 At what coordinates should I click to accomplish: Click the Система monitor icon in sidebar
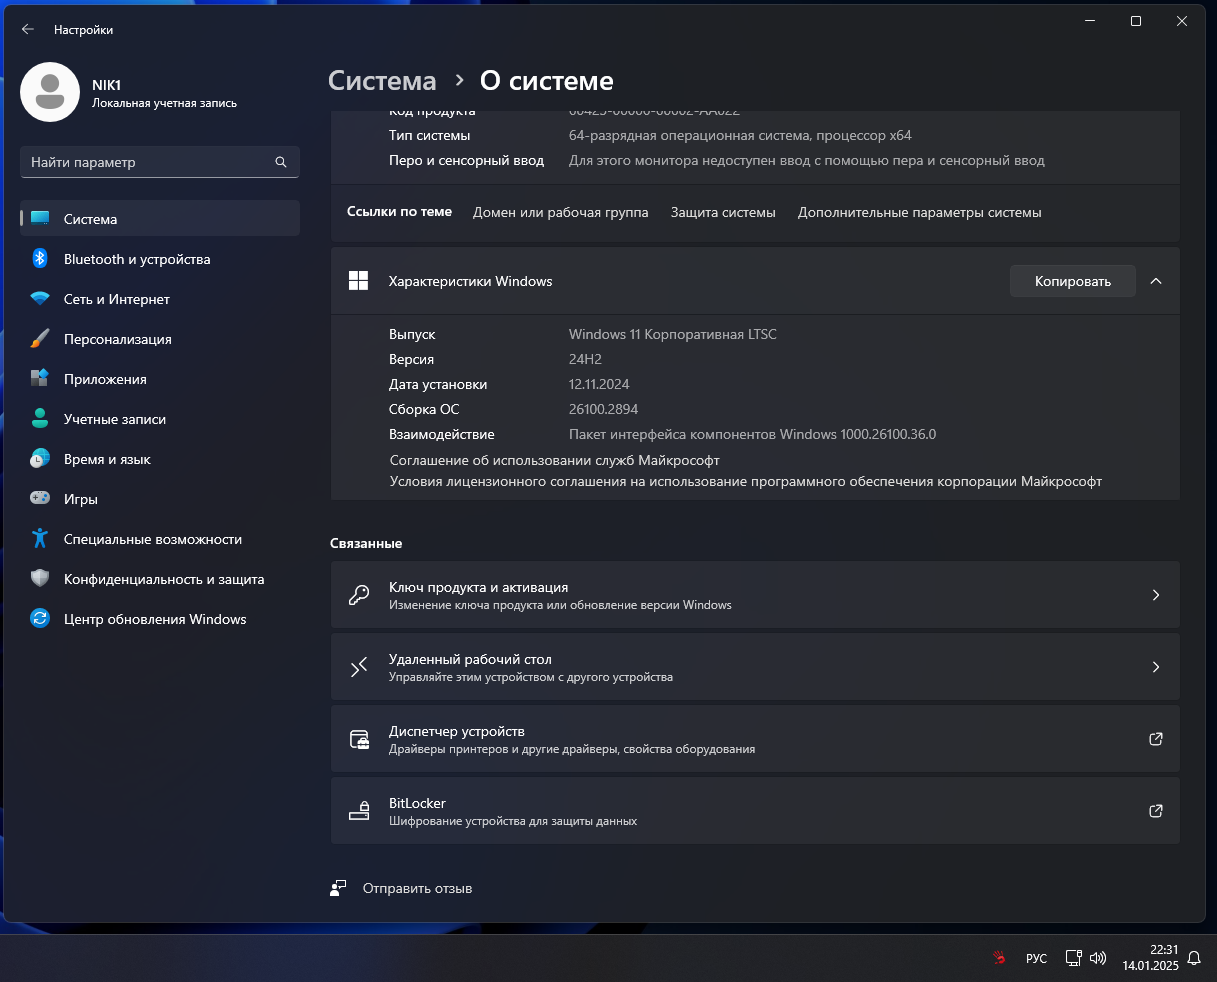pyautogui.click(x=40, y=218)
